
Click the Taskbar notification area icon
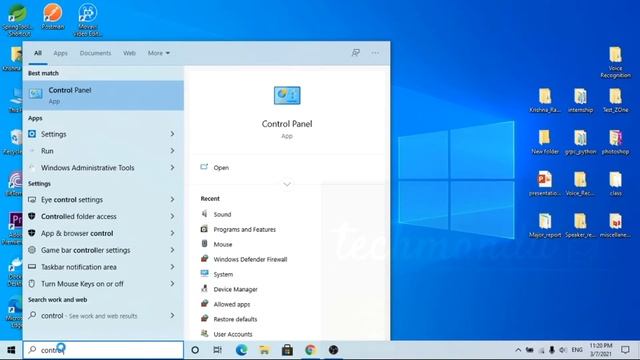[32, 267]
